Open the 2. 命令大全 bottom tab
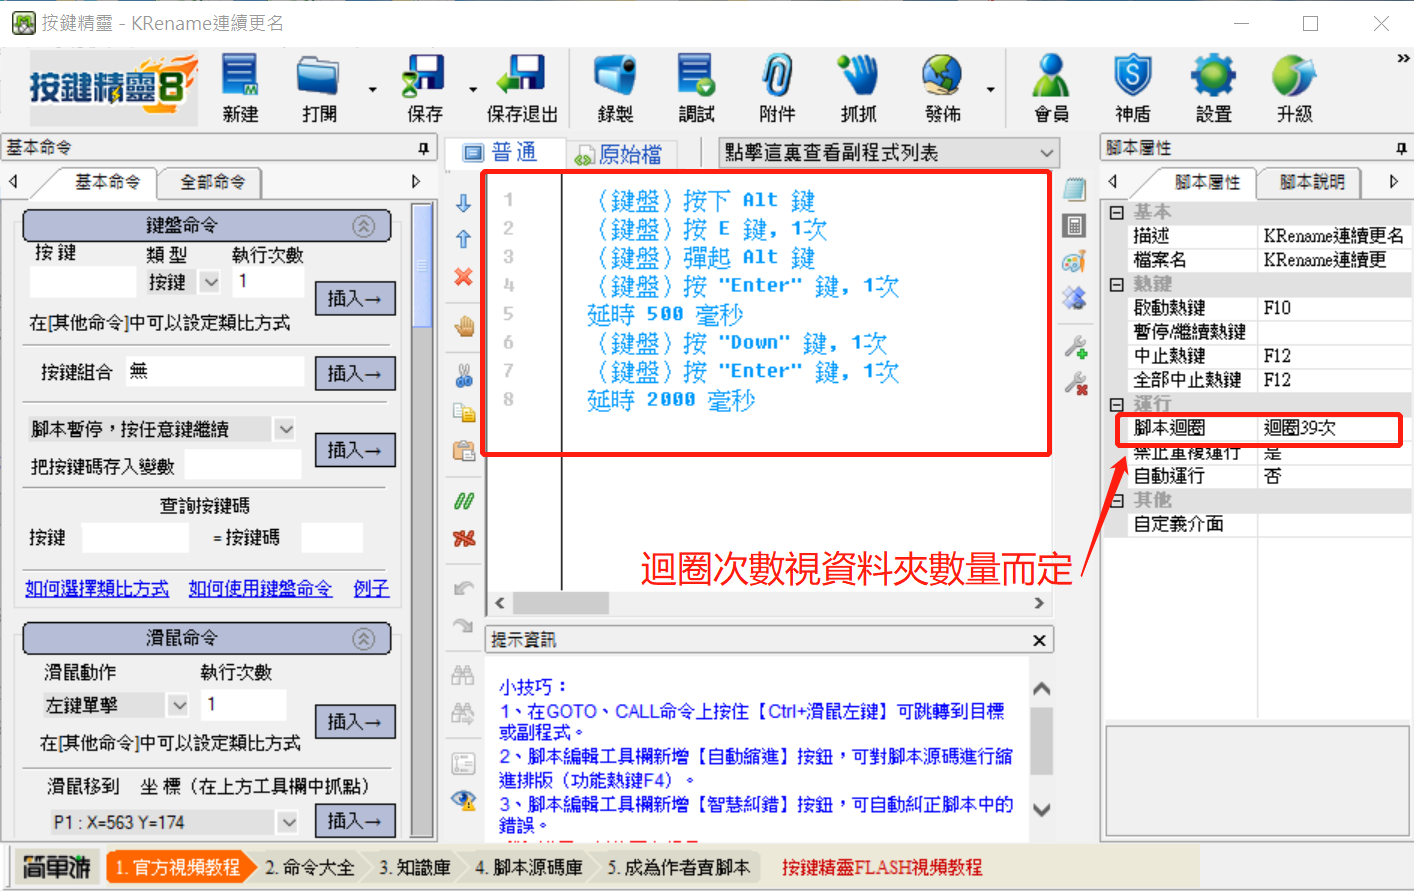The height and width of the screenshot is (891, 1414). pyautogui.click(x=310, y=868)
